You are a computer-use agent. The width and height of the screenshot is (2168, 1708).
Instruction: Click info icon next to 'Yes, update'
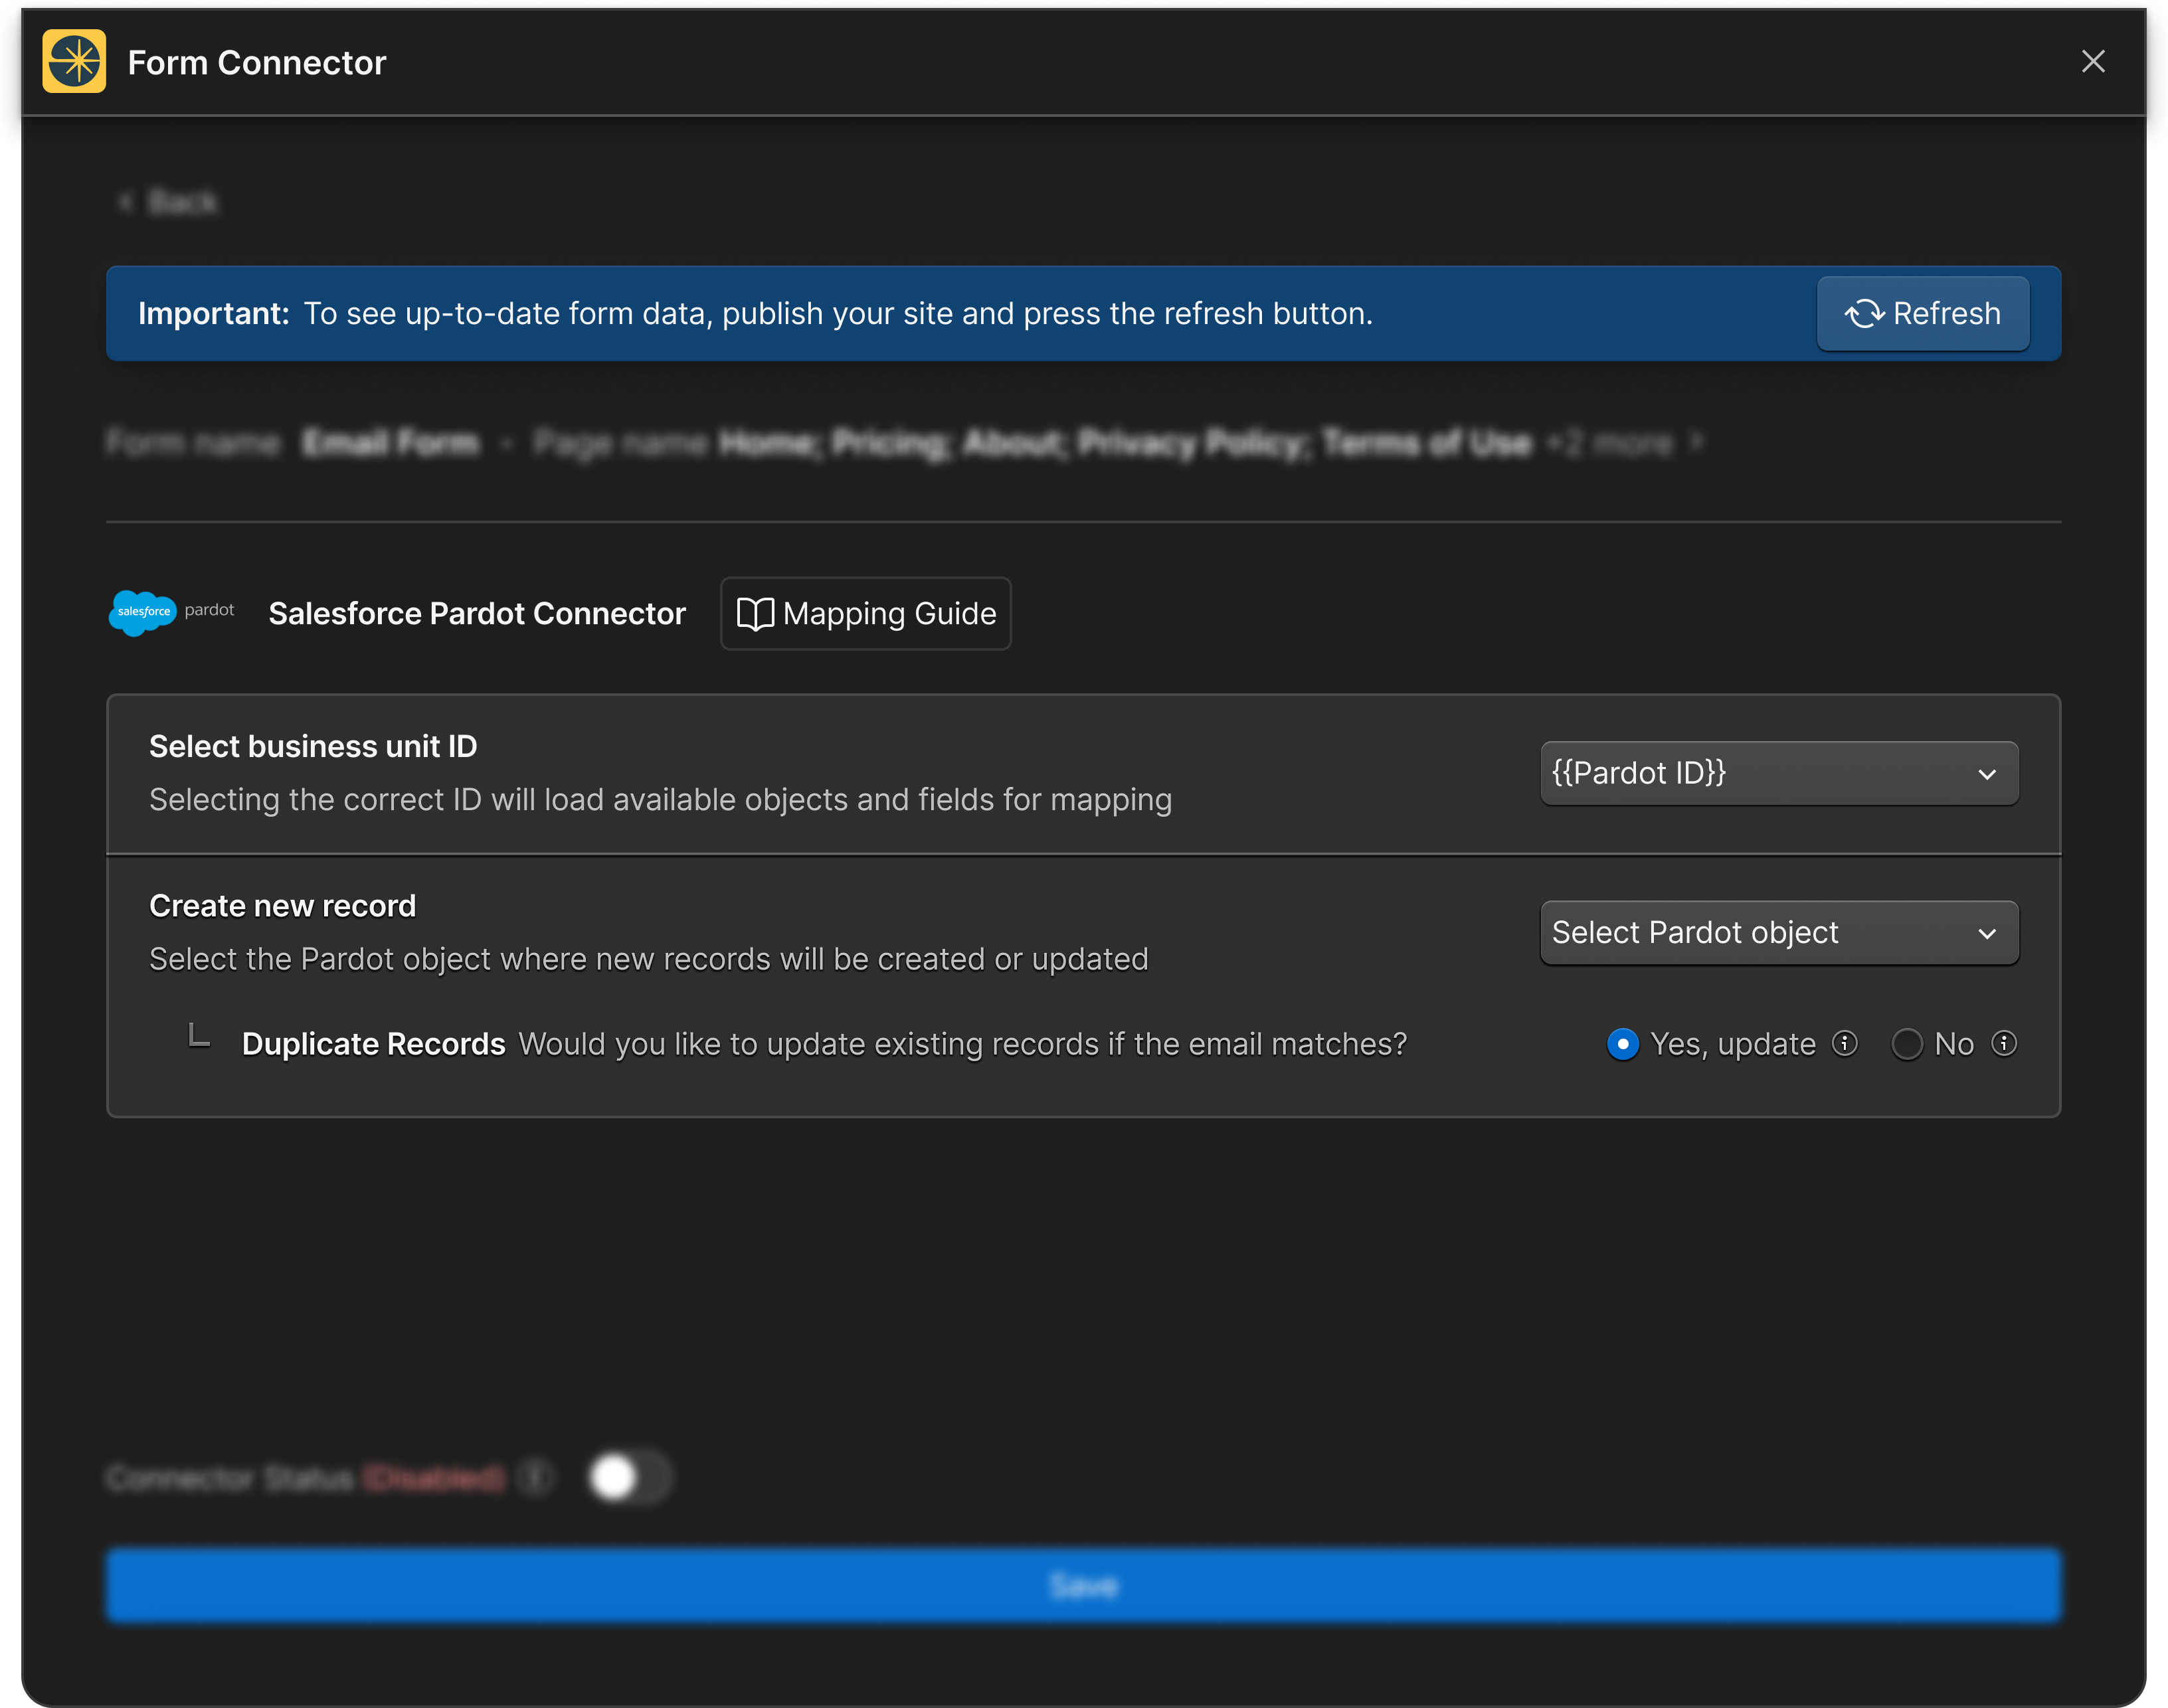tap(1844, 1043)
